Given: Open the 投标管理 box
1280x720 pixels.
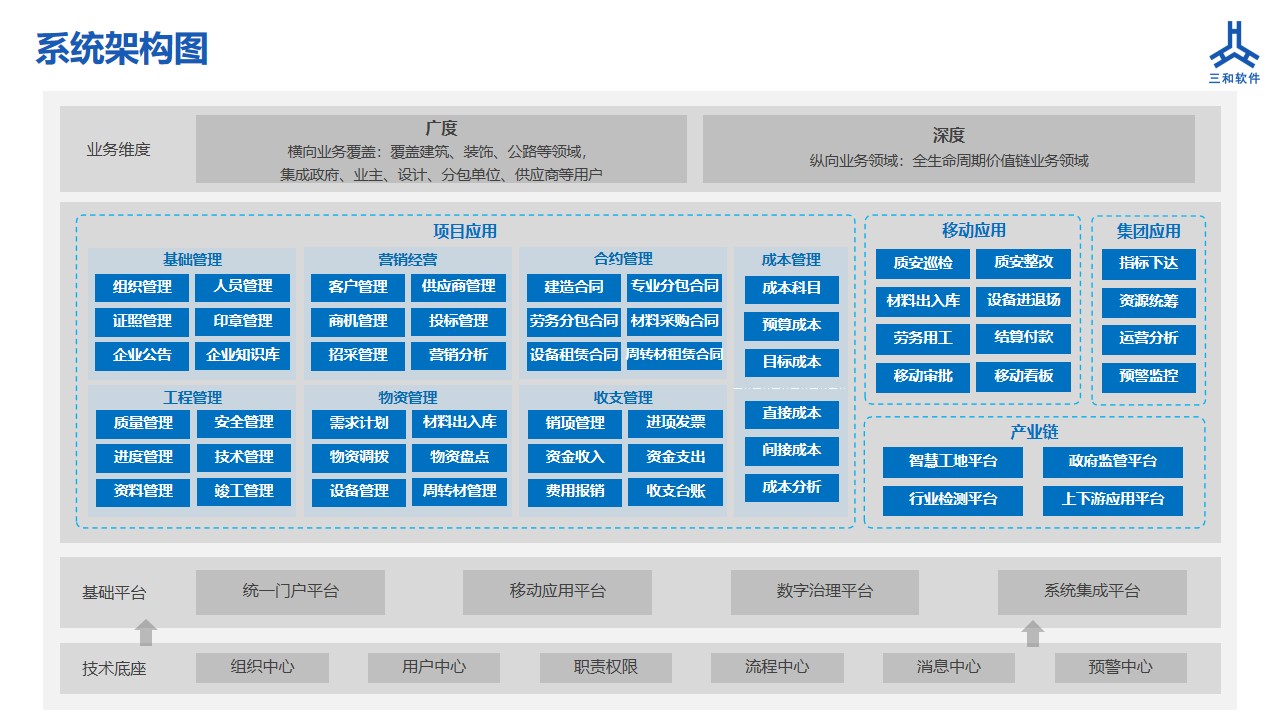Looking at the screenshot, I should click(x=458, y=321).
